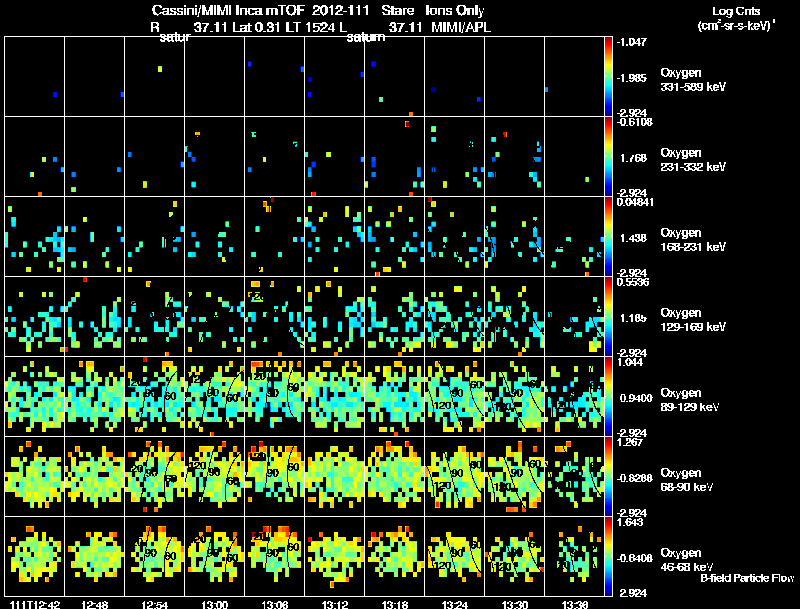
Task: Click the B-field Particle Flow label
Action: coord(747,578)
